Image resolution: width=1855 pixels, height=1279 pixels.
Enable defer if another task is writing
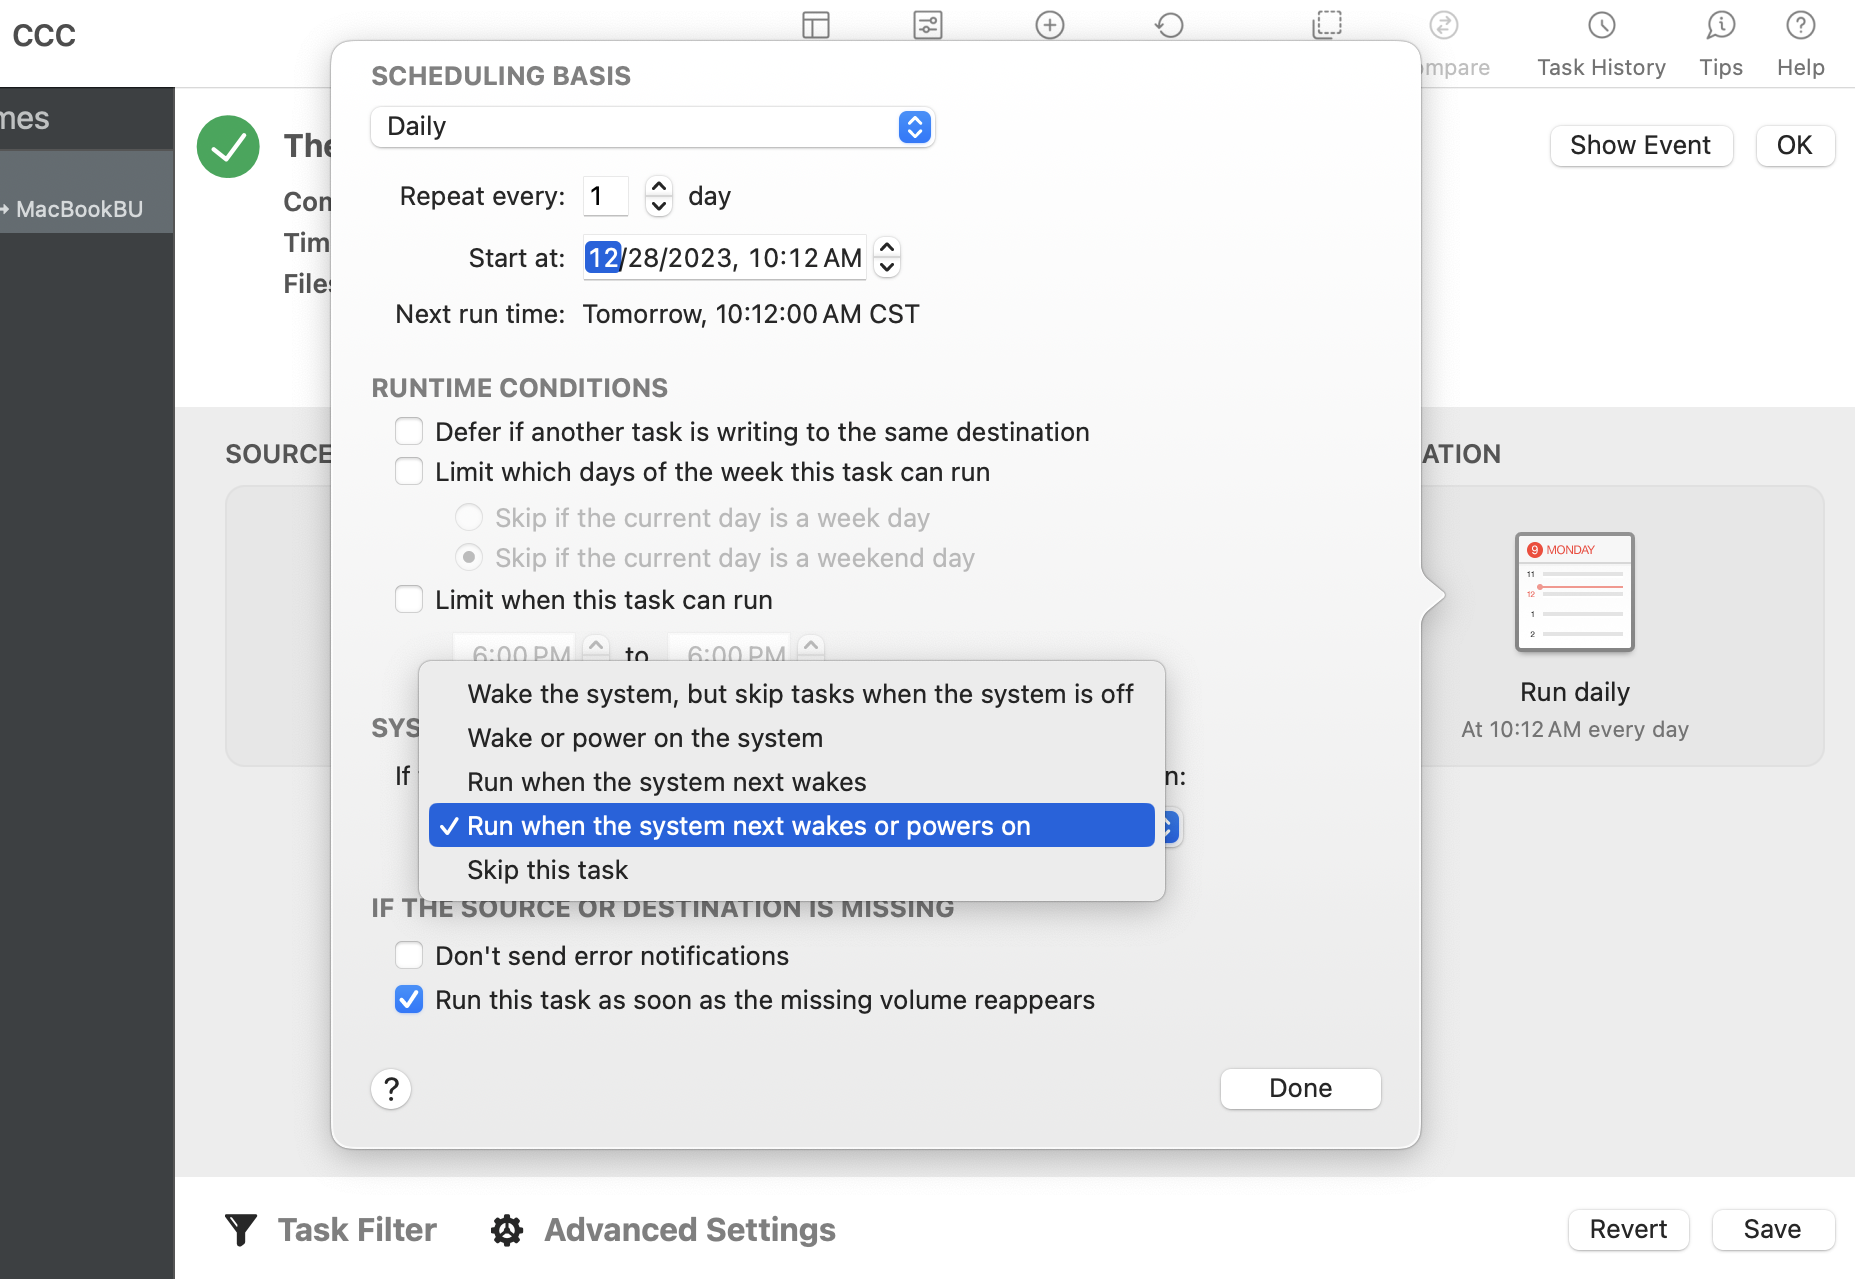[409, 432]
